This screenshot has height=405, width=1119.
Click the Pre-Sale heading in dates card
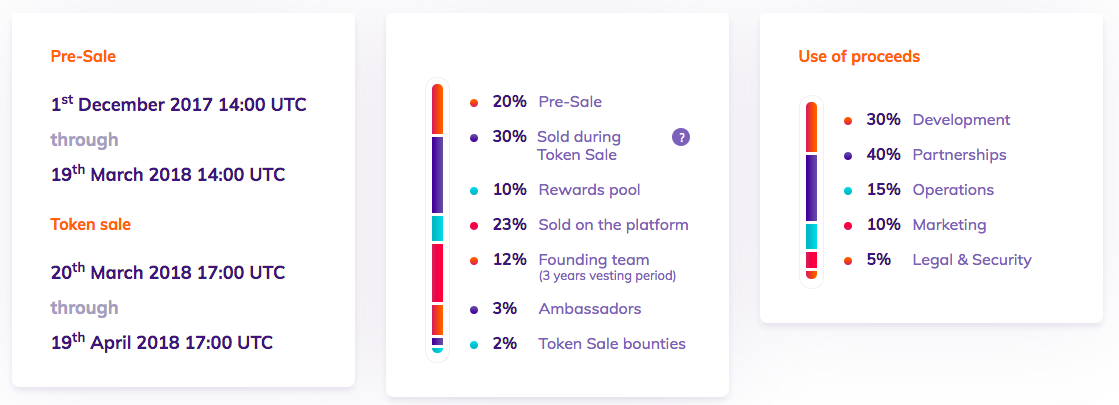click(83, 56)
